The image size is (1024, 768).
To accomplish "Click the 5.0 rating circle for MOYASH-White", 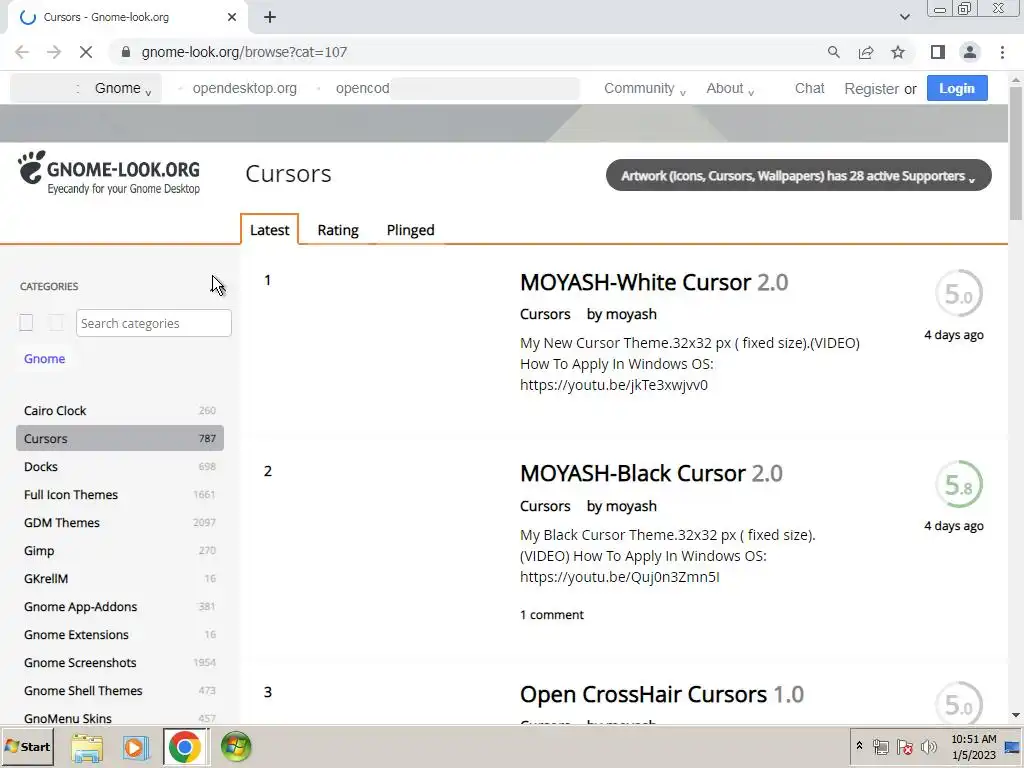I will (x=959, y=293).
